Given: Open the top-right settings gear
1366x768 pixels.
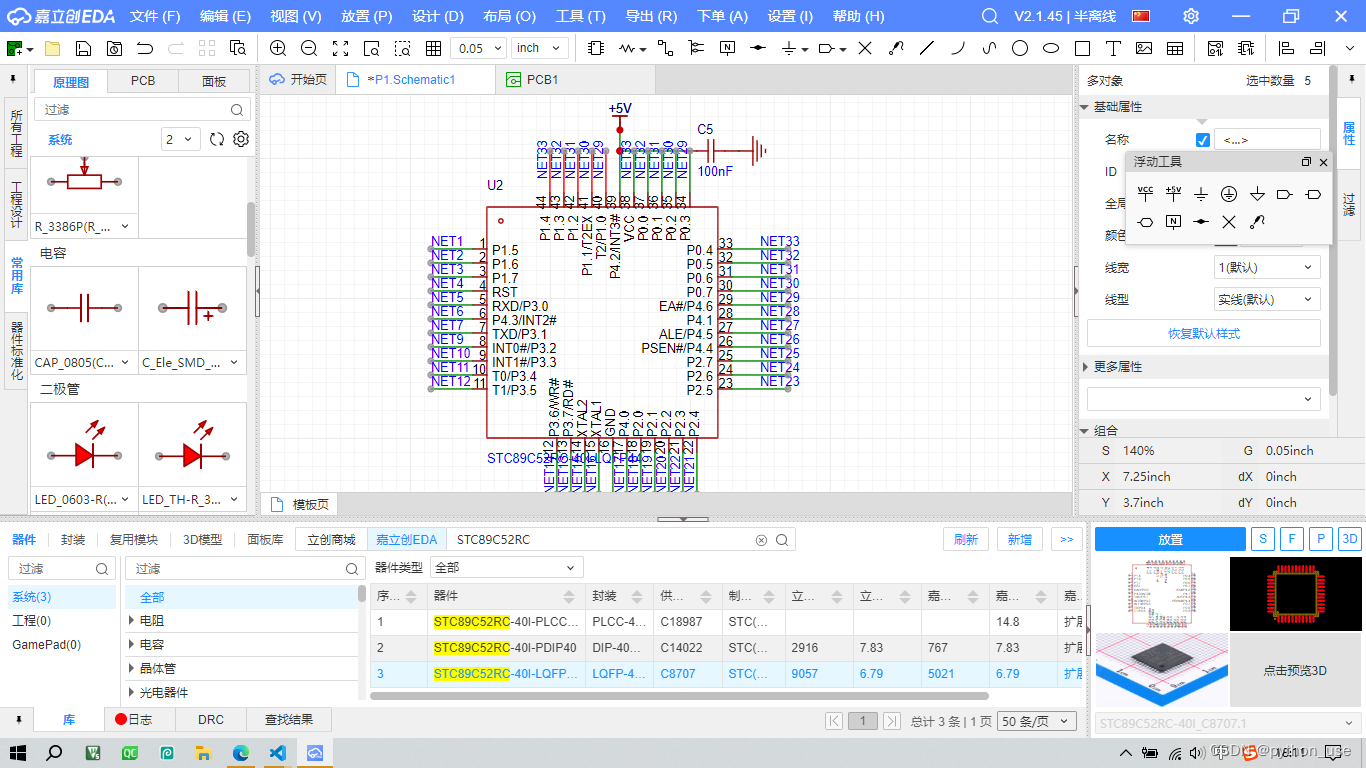Looking at the screenshot, I should (1191, 16).
